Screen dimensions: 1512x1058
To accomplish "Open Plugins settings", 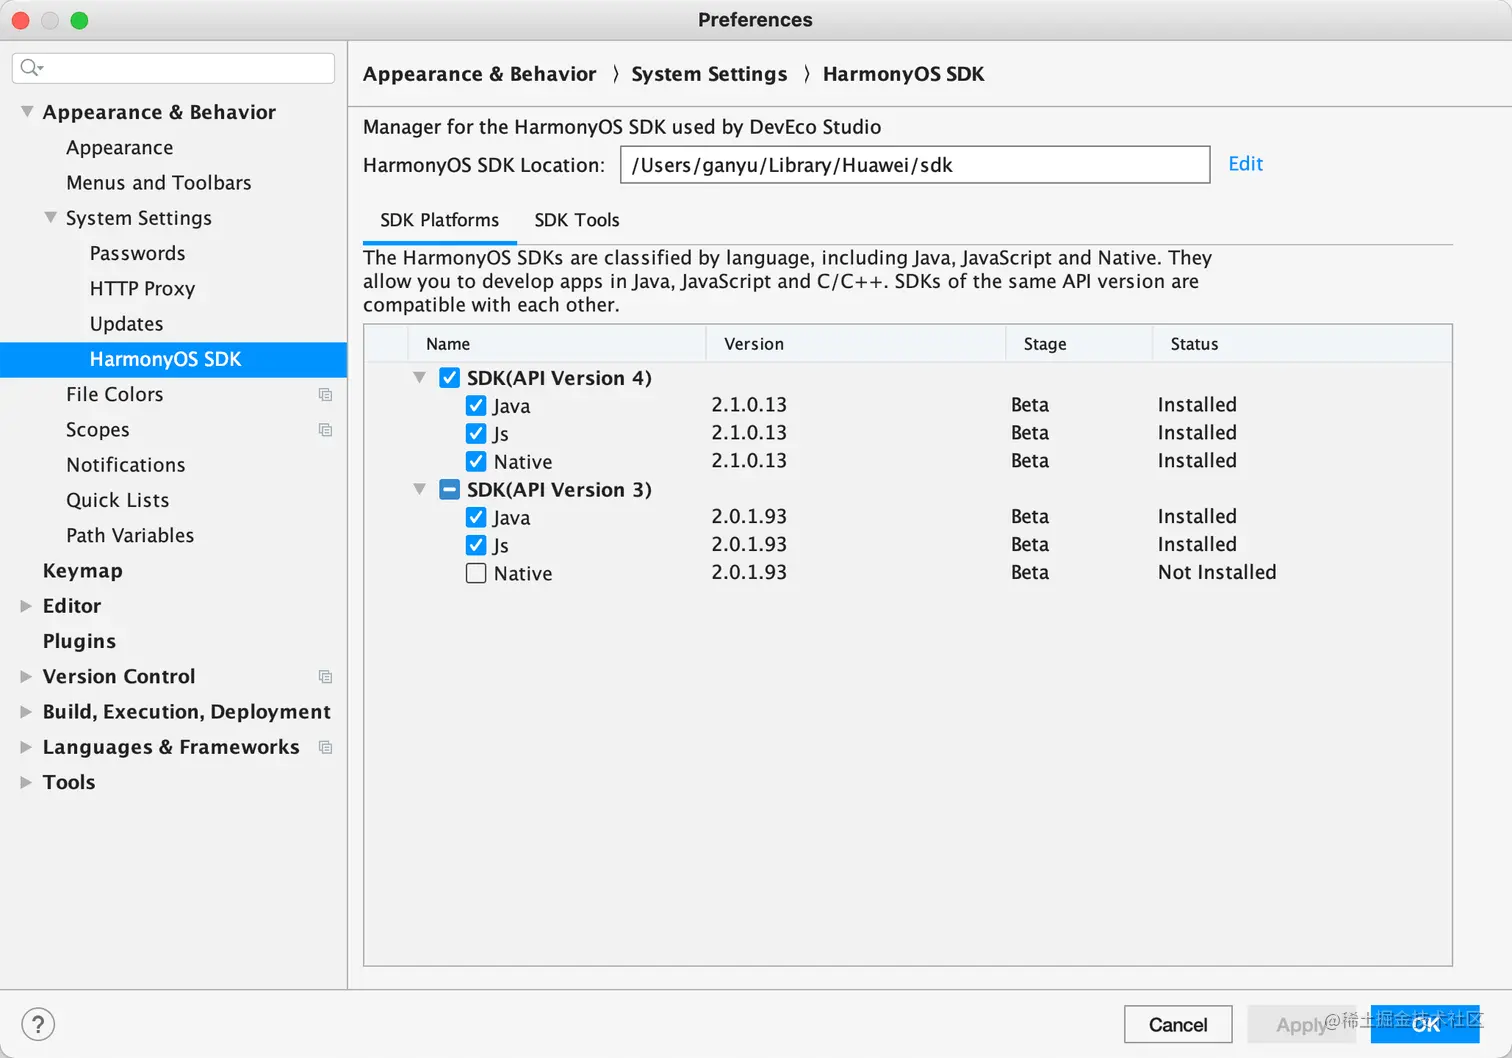I will [79, 641].
